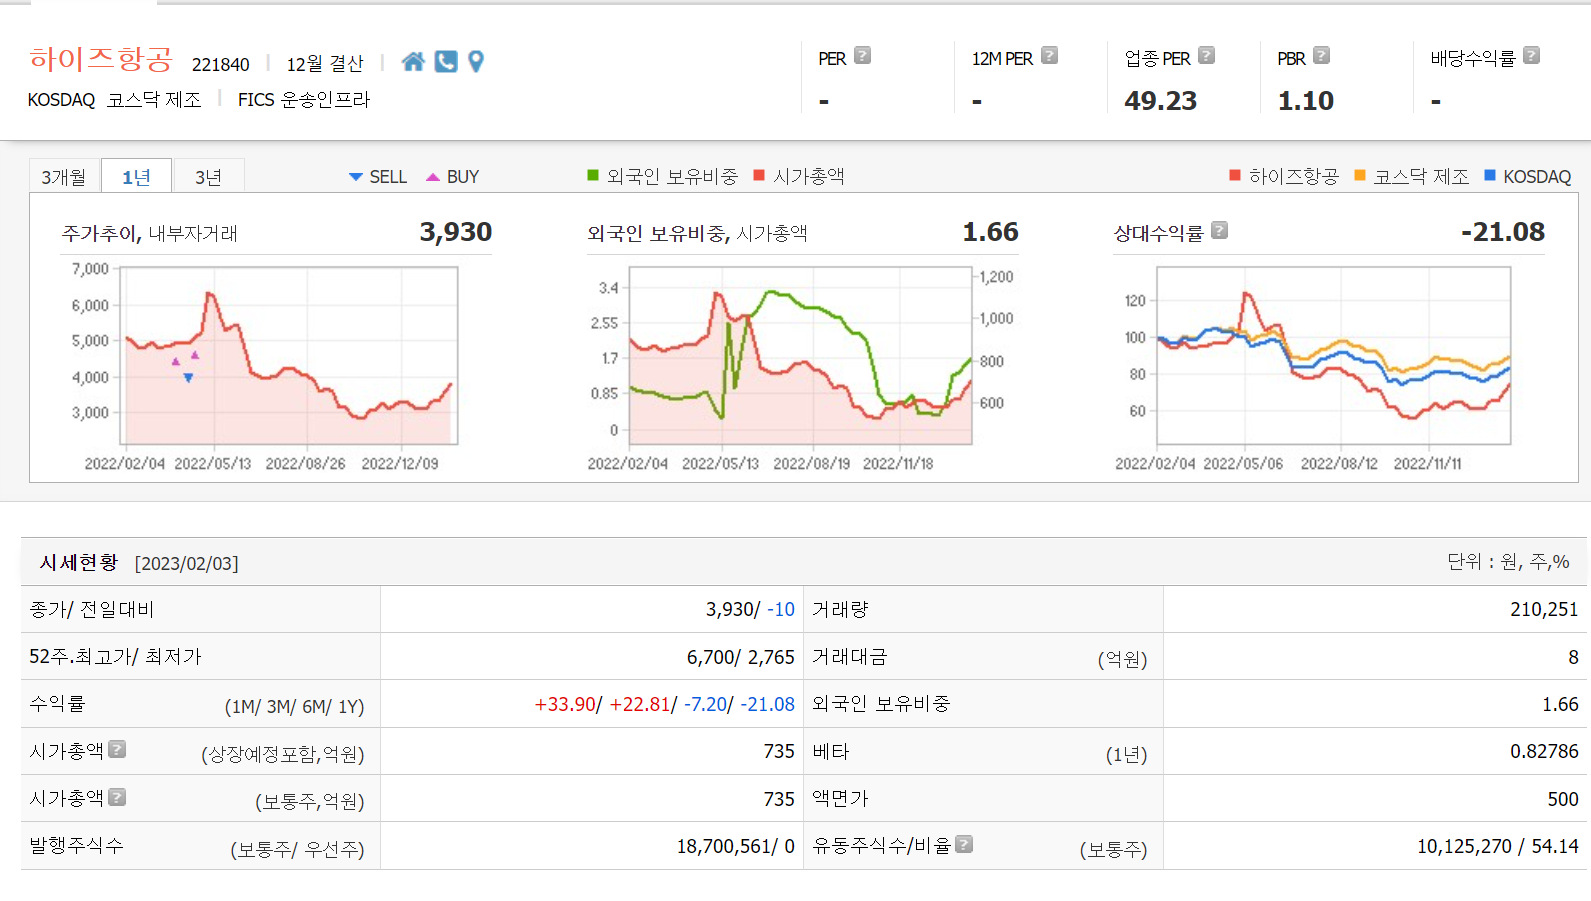Click red 하이즈항공 legend swatch
The image size is (1591, 901).
click(1235, 176)
